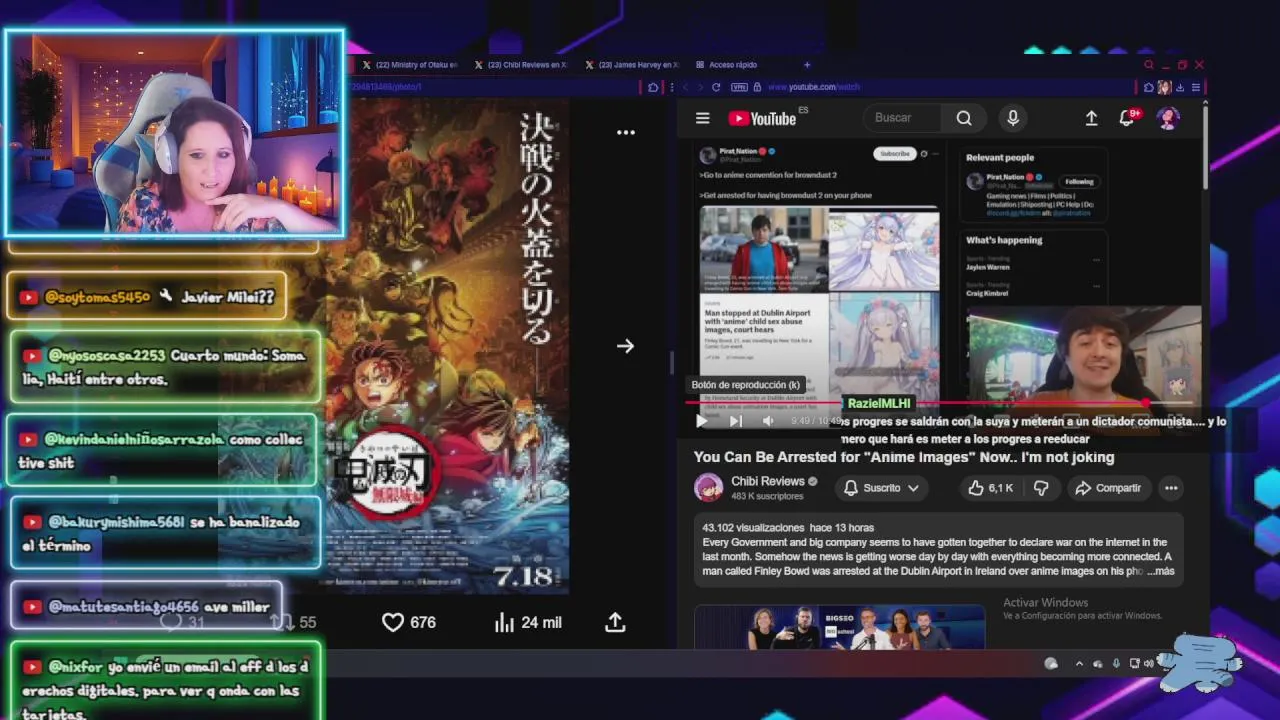This screenshot has height=720, width=1280.
Task: Toggle the VPN badge in address bar
Action: (x=739, y=87)
